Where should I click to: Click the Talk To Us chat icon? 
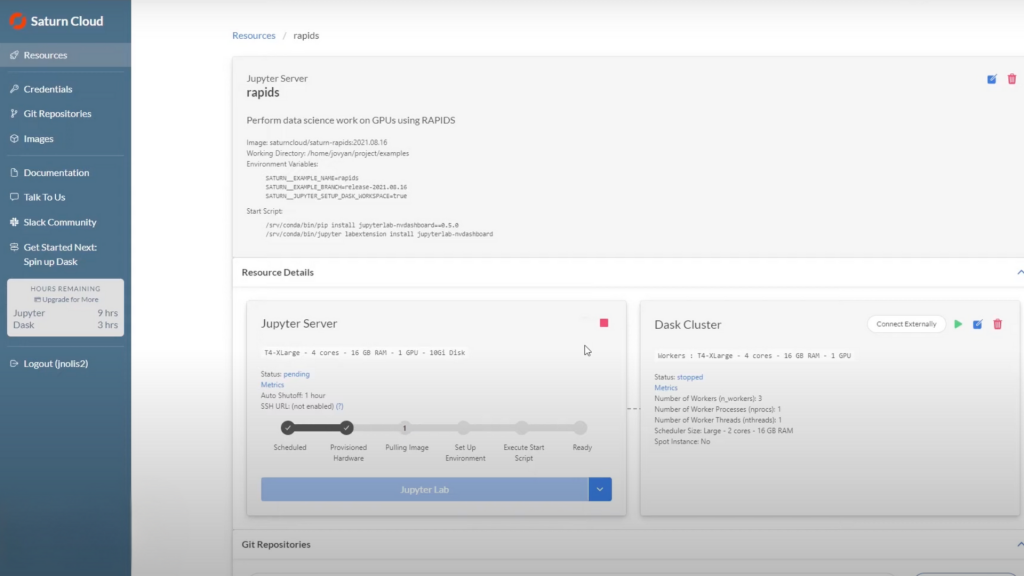(14, 197)
